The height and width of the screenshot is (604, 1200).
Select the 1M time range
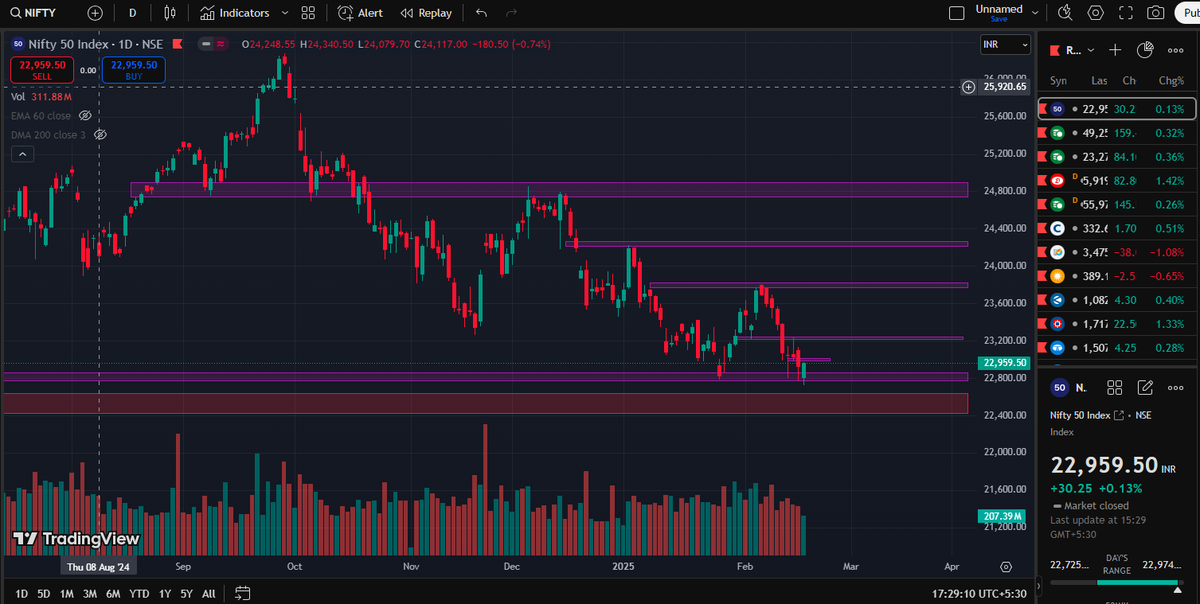click(x=67, y=593)
